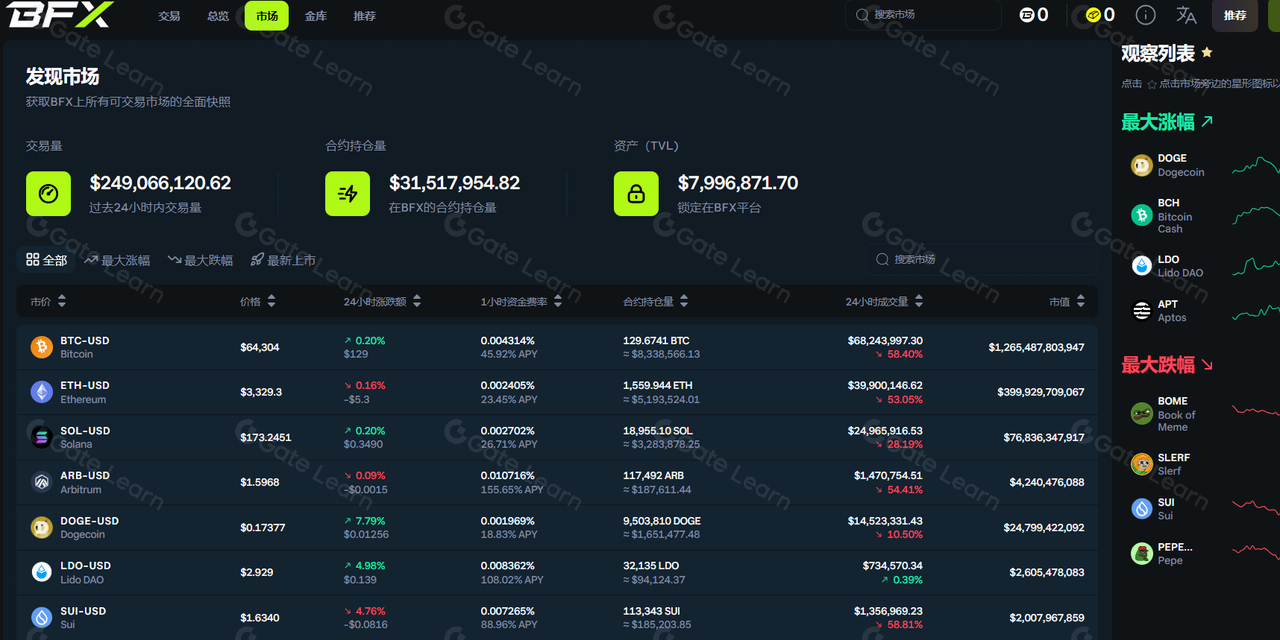Click the circular info icon in top bar
Viewport: 1280px width, 640px height.
tap(1146, 15)
